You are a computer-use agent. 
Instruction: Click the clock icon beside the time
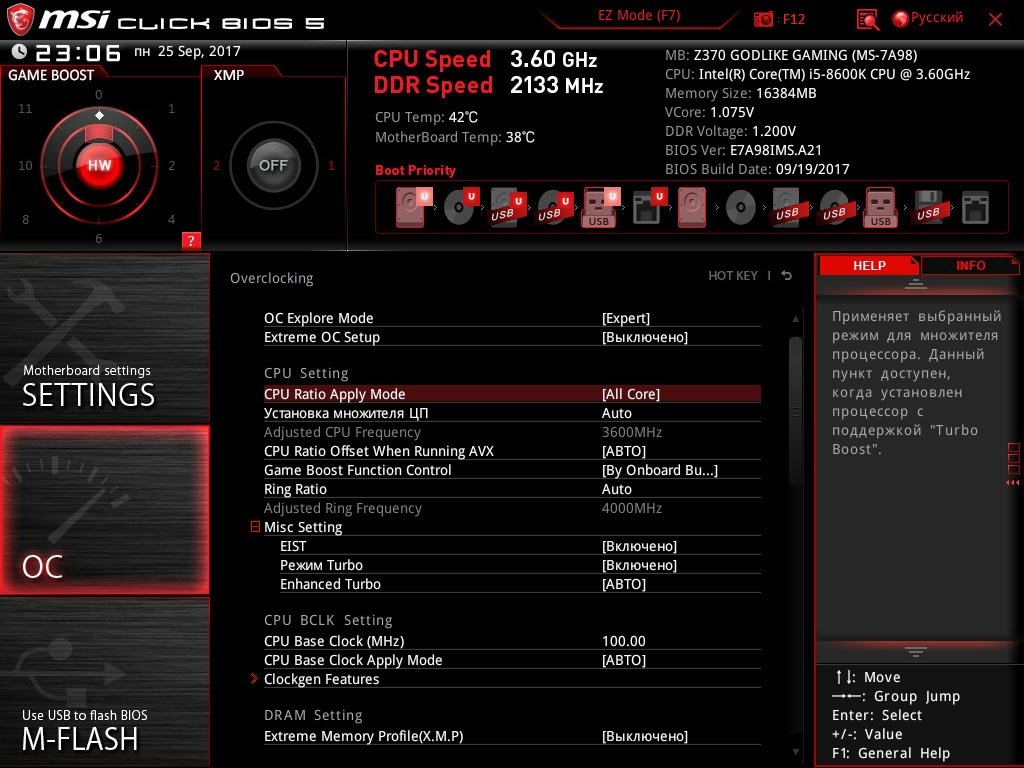point(20,52)
